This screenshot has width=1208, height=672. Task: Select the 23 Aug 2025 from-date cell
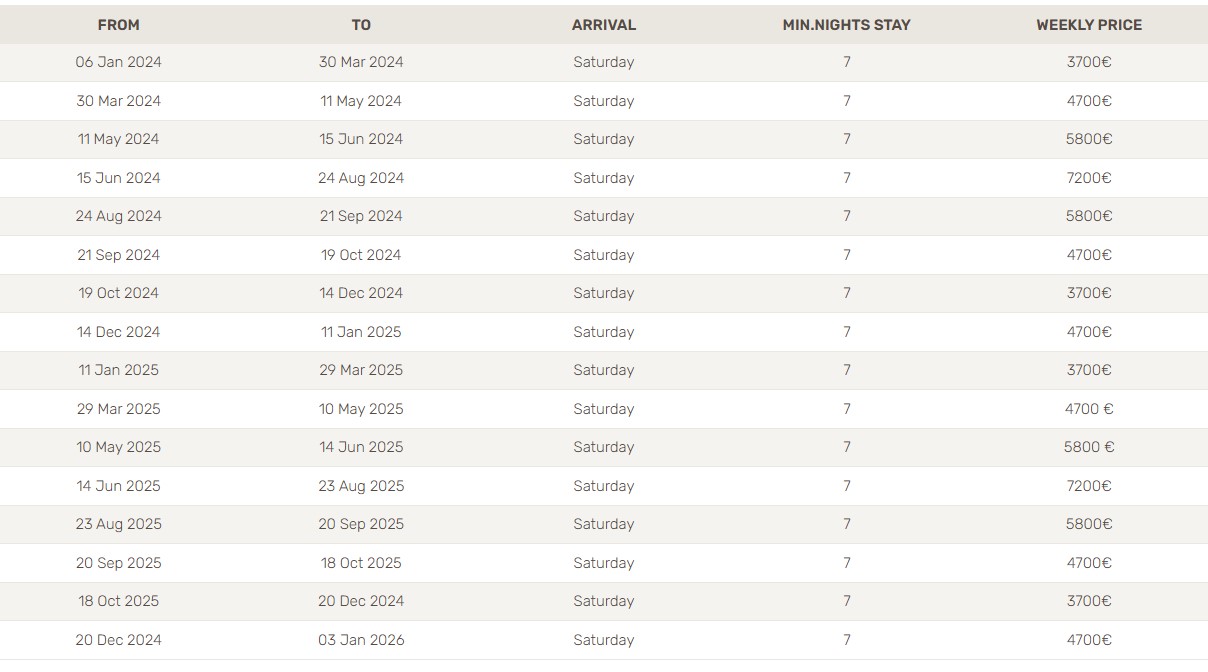pyautogui.click(x=119, y=524)
